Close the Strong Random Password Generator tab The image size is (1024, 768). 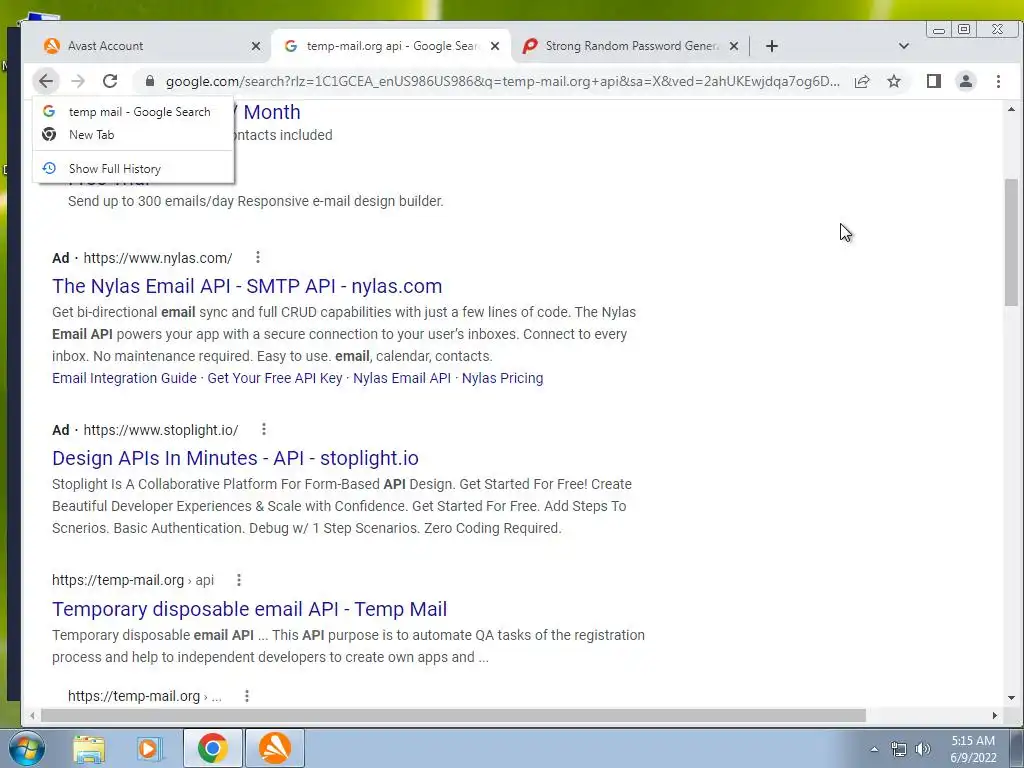pyautogui.click(x=734, y=46)
